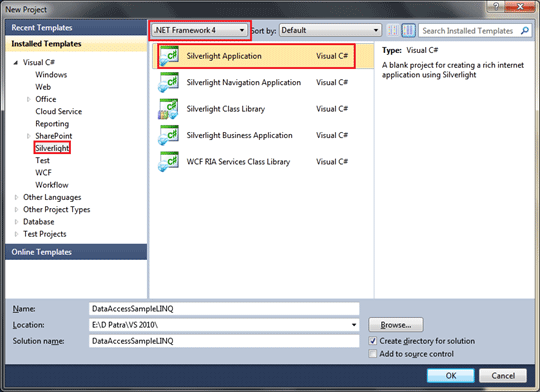Click the Silverlight Business Application name
The height and width of the screenshot is (392, 540).
pos(239,135)
